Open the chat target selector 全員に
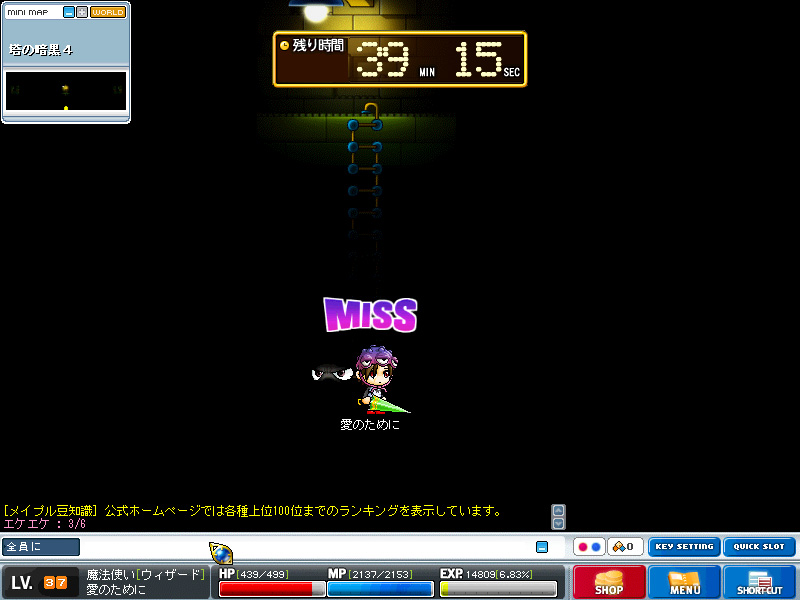Viewport: 800px width, 600px height. pyautogui.click(x=41, y=546)
